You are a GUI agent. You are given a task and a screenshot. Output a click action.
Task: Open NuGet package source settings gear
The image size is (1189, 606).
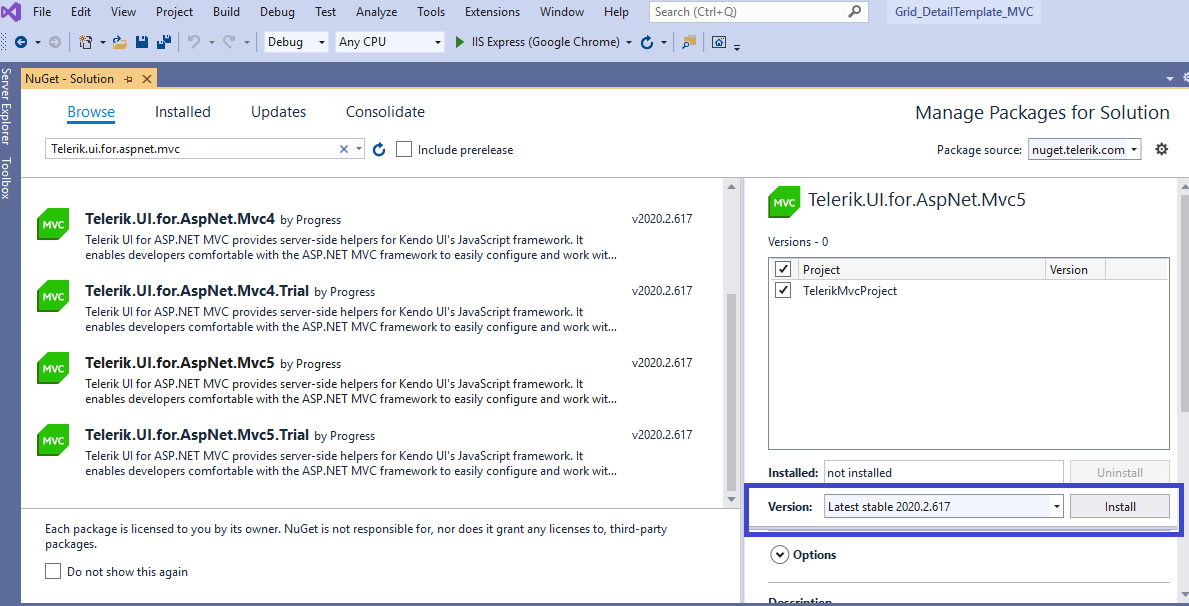click(1161, 149)
